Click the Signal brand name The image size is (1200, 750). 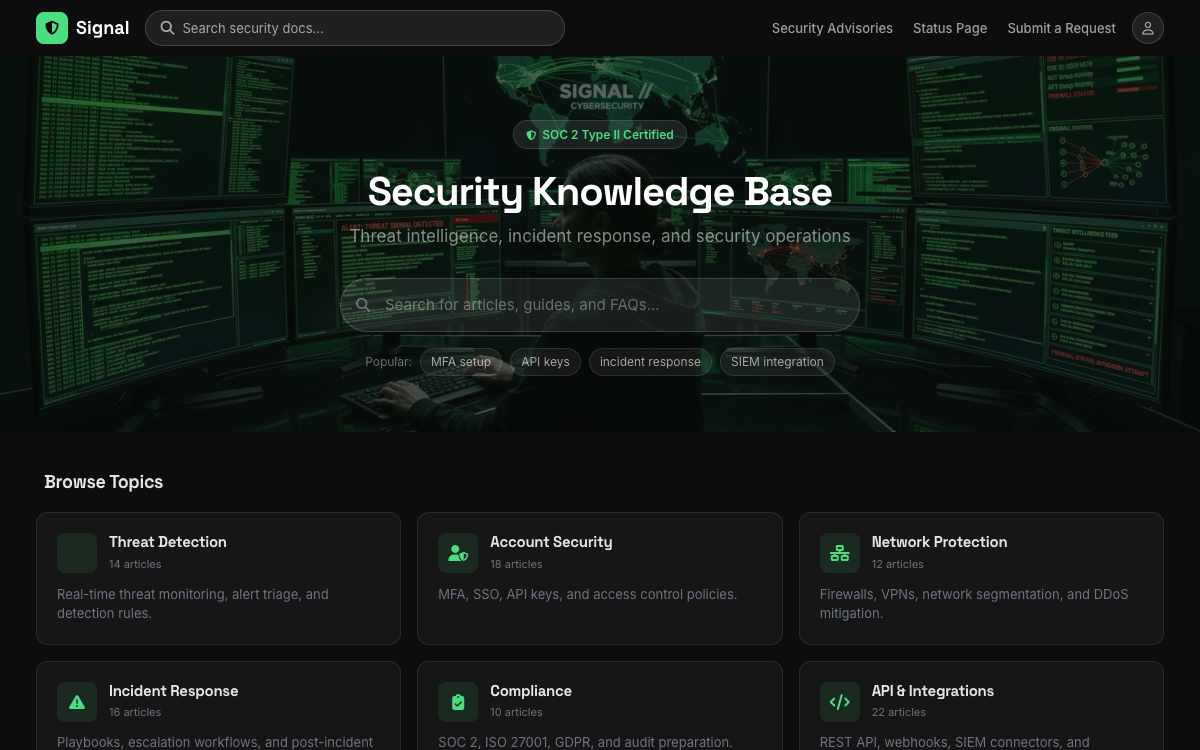pyautogui.click(x=103, y=28)
